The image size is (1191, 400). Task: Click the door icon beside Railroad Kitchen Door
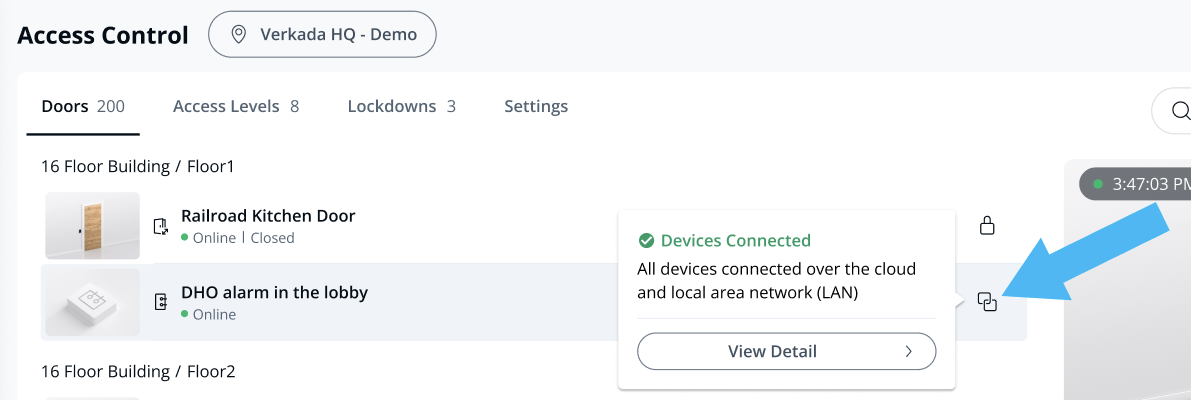[160, 226]
